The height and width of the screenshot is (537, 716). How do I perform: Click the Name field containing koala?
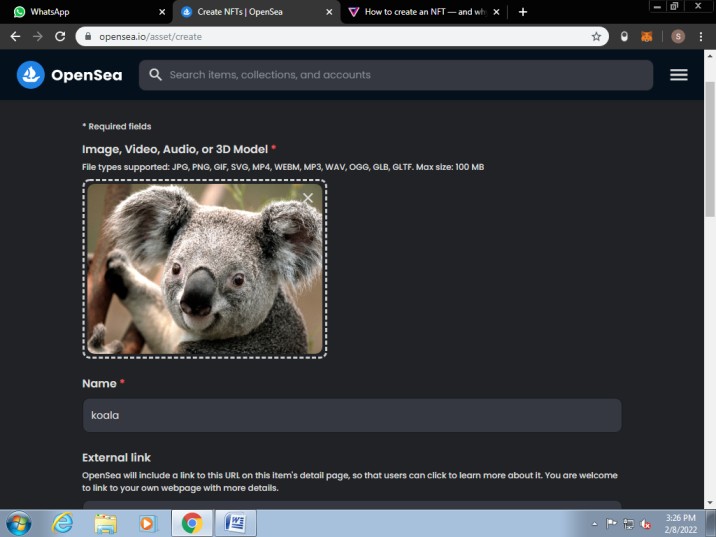coord(351,415)
